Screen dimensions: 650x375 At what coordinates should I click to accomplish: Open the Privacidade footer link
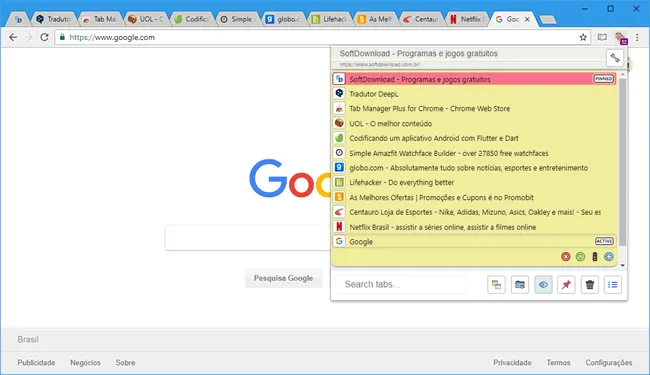[x=512, y=363]
